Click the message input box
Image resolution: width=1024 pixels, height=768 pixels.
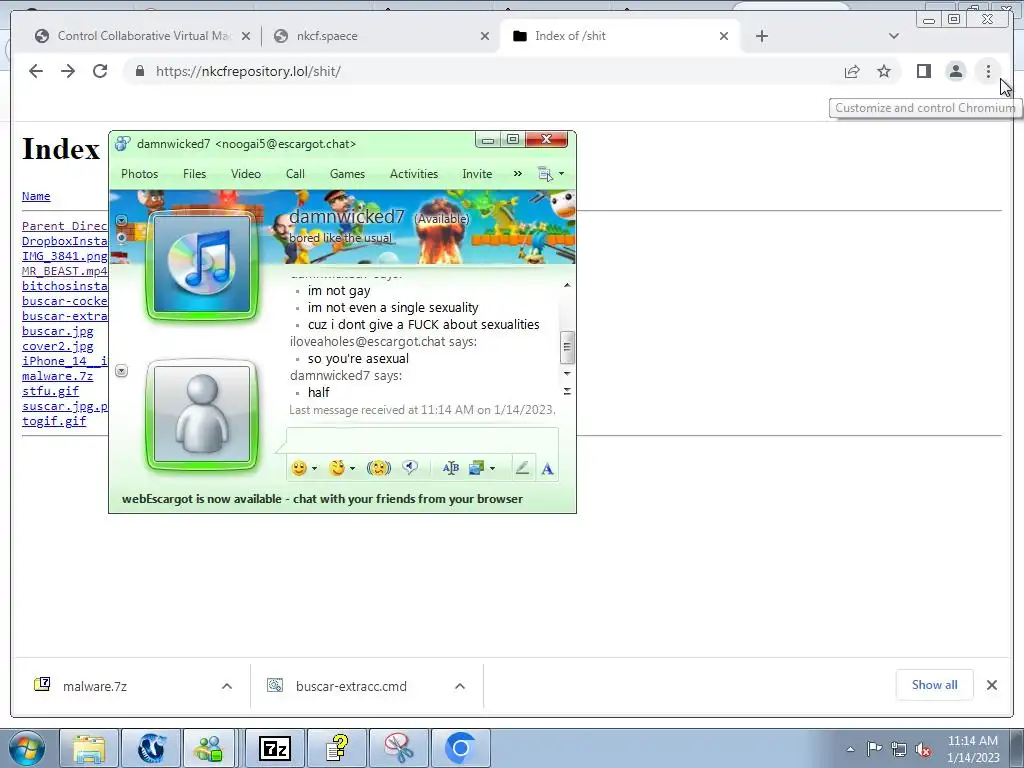pyautogui.click(x=422, y=440)
